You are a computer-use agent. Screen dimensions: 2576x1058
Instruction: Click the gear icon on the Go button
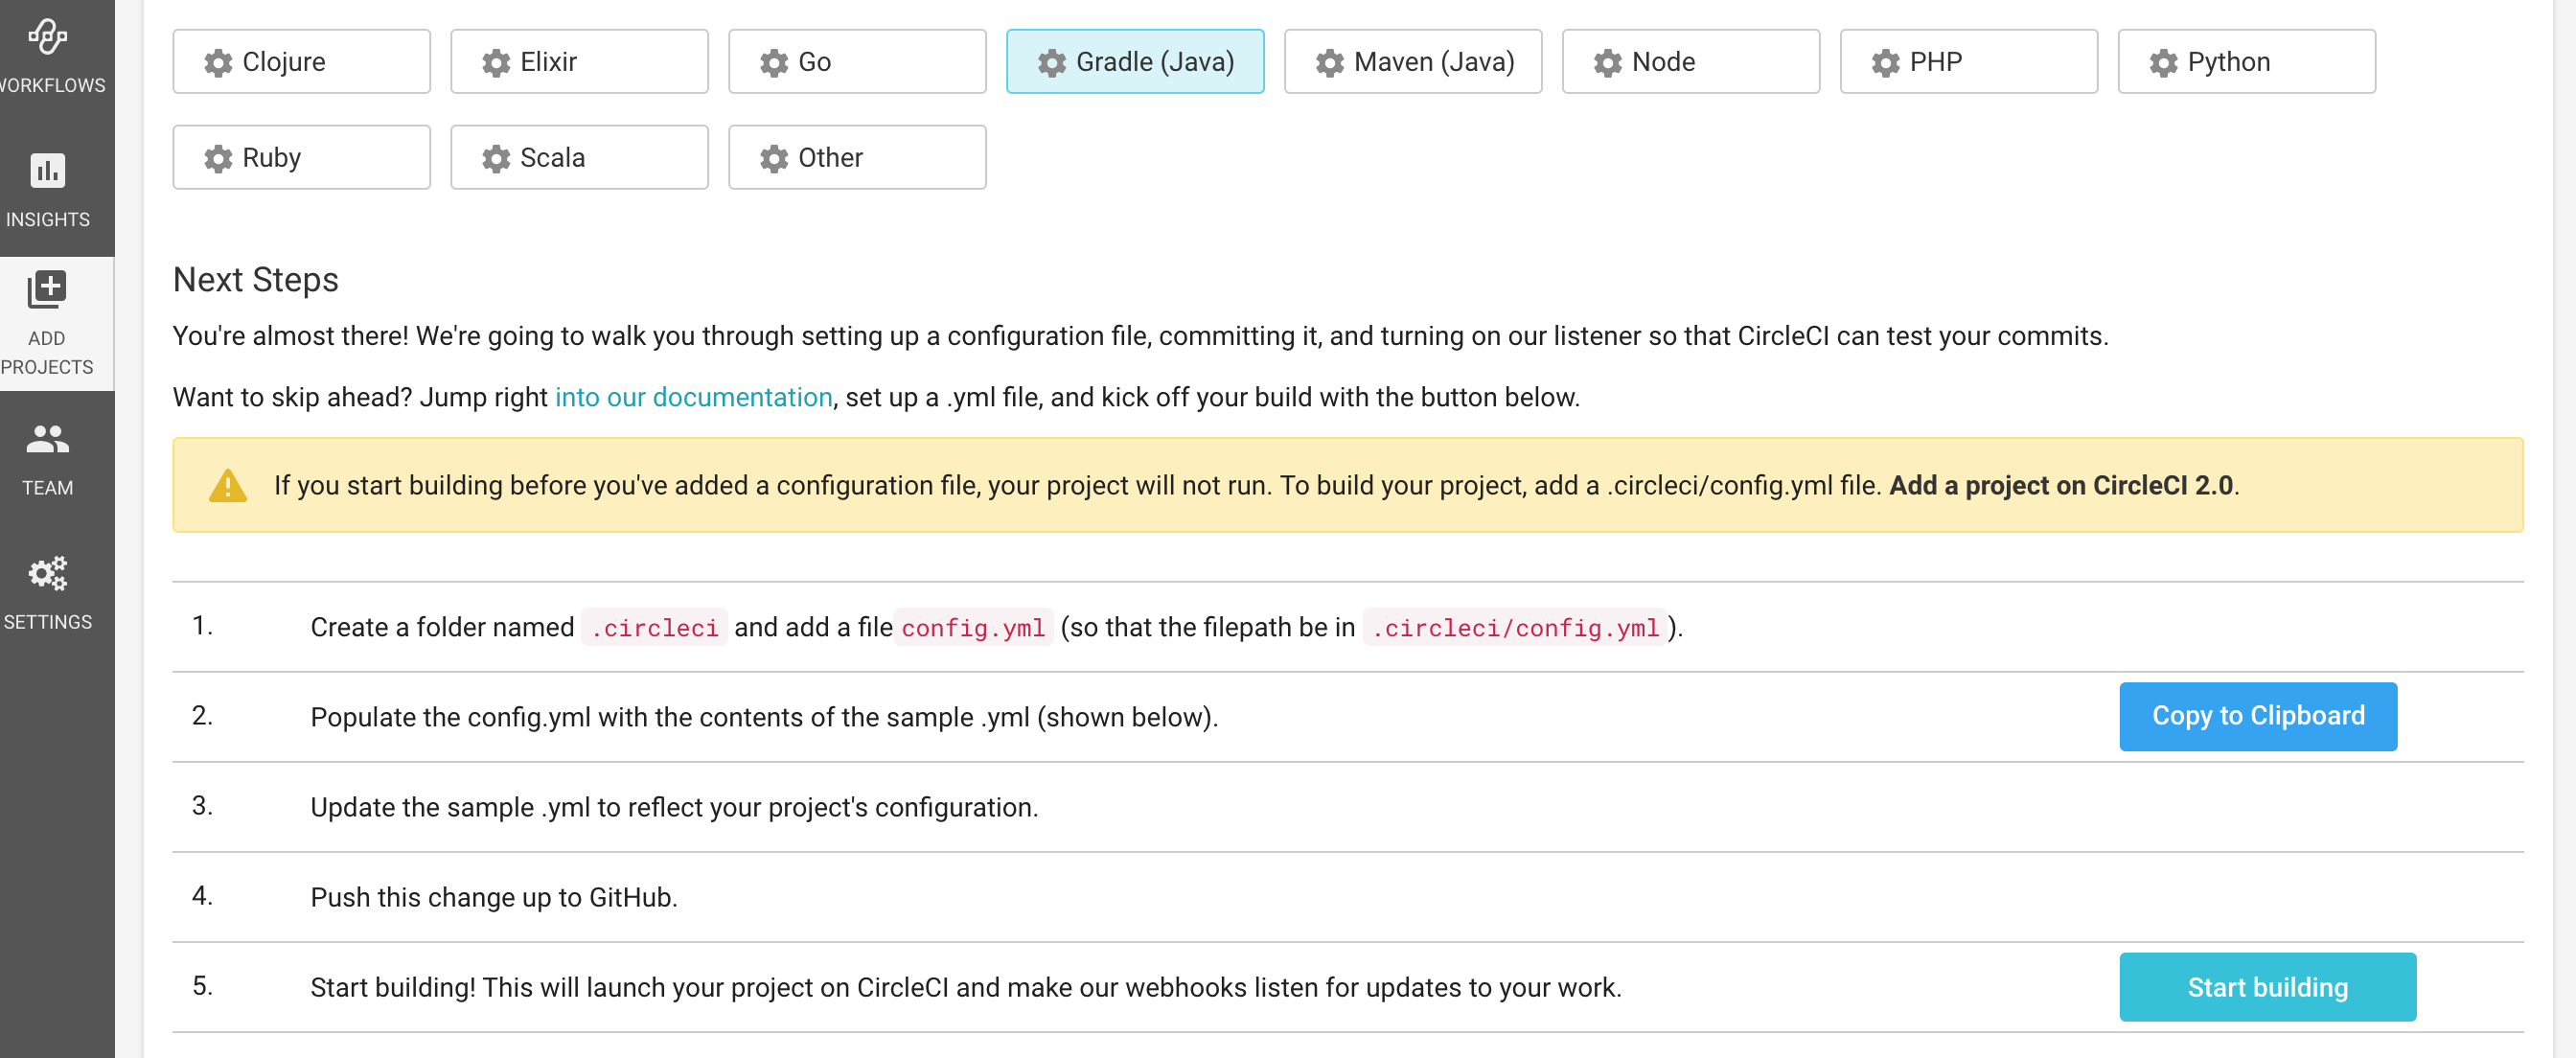774,63
